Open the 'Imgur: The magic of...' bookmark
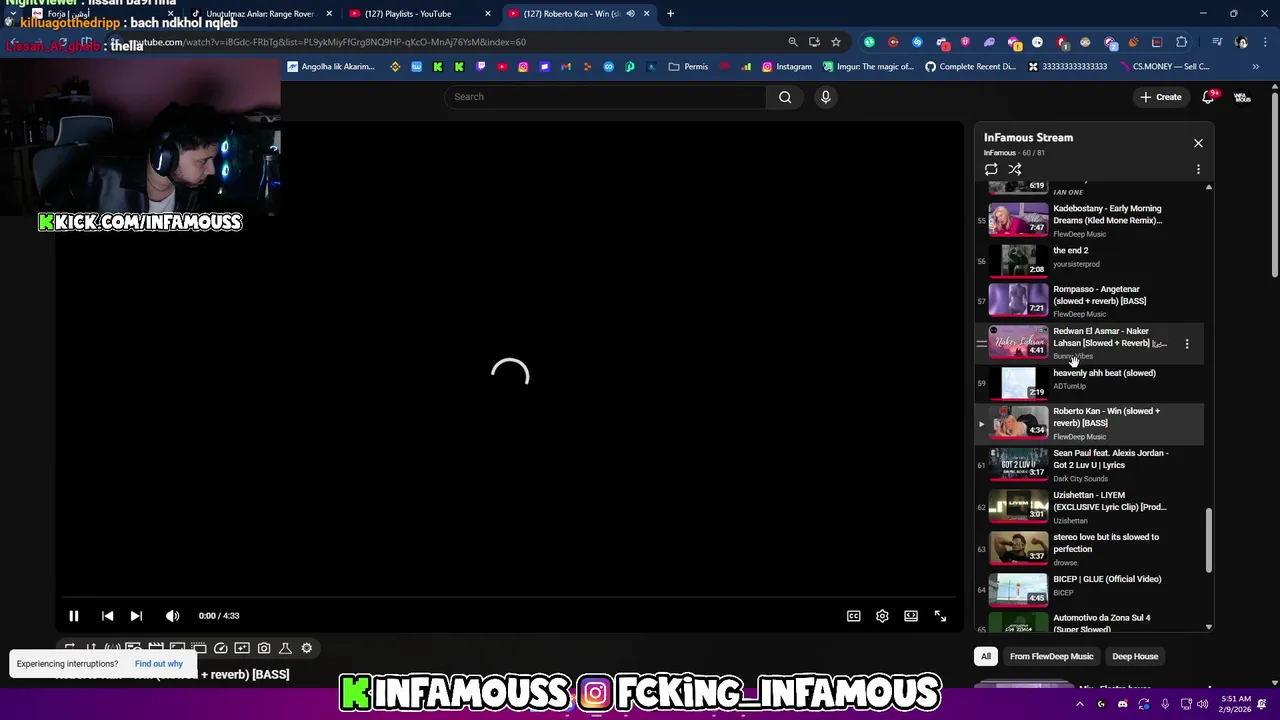Viewport: 1280px width, 720px height. point(868,67)
